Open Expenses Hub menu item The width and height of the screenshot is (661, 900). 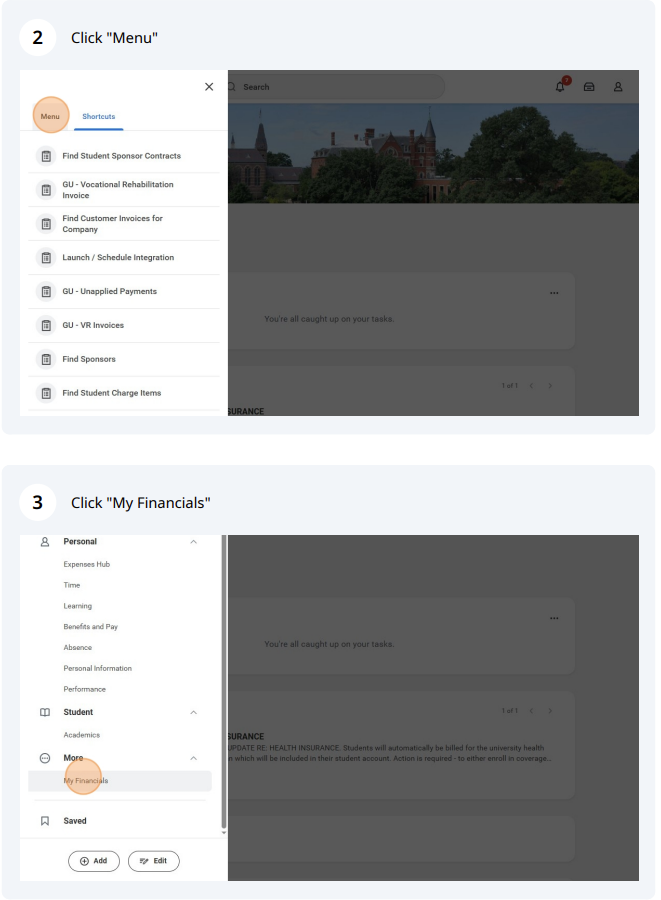(87, 564)
